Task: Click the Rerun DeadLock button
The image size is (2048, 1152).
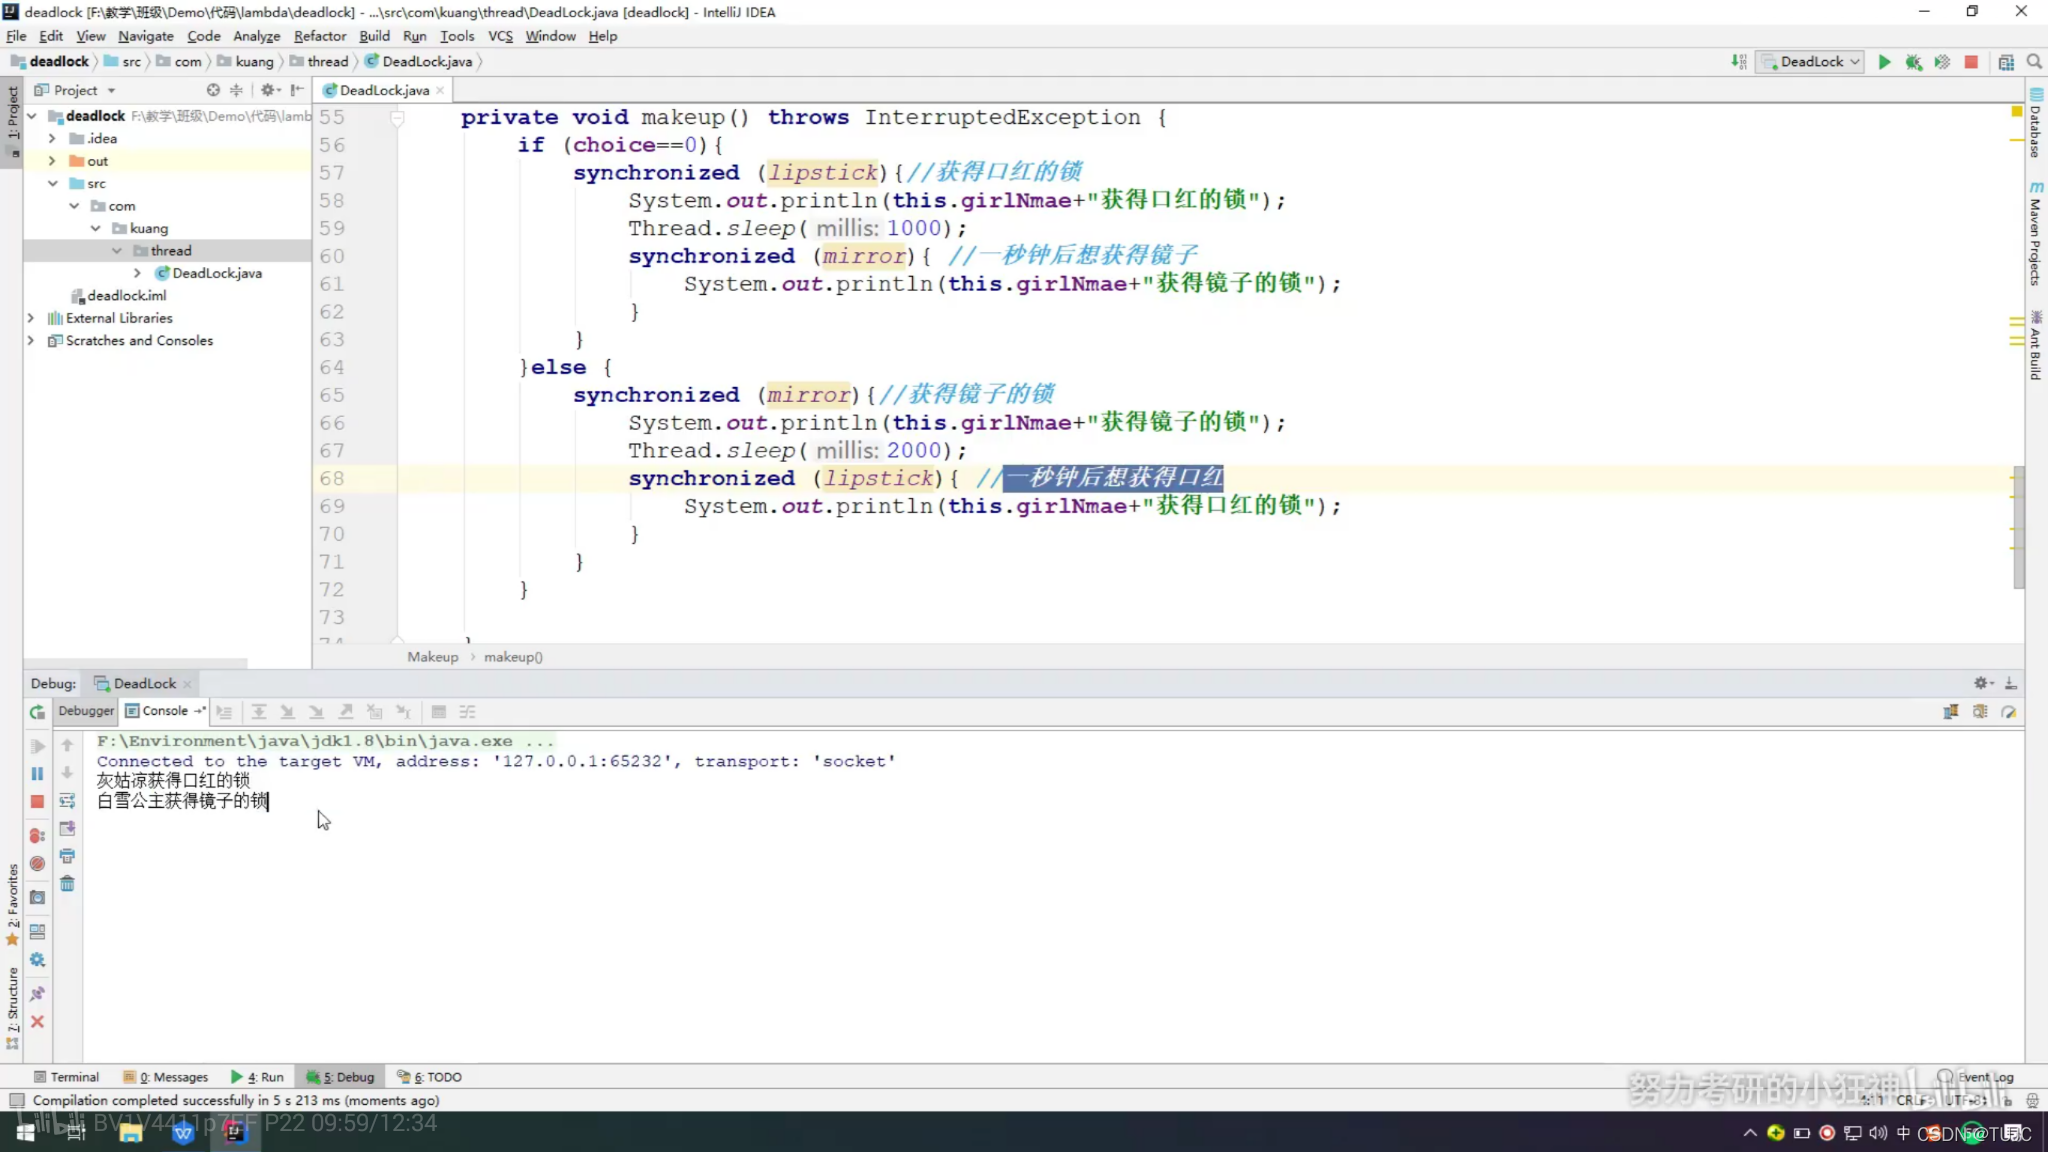Action: pos(37,713)
